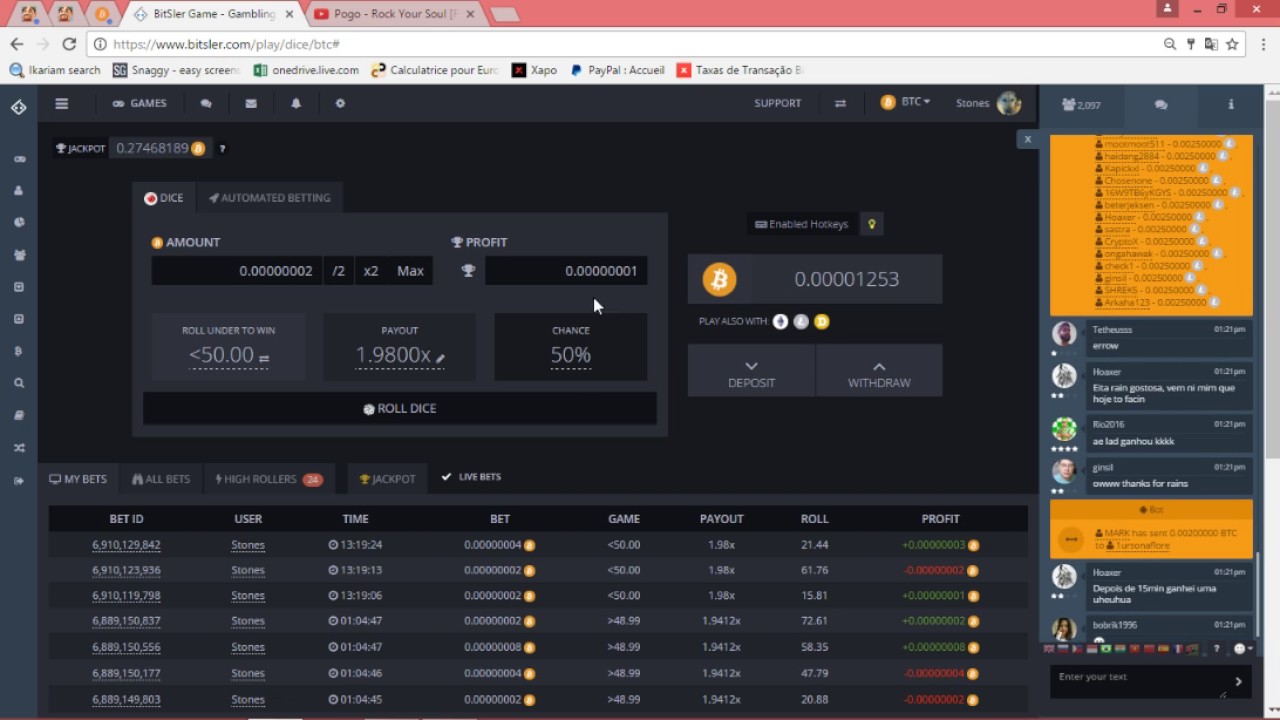
Task: Open the notifications bell icon
Action: click(x=296, y=103)
